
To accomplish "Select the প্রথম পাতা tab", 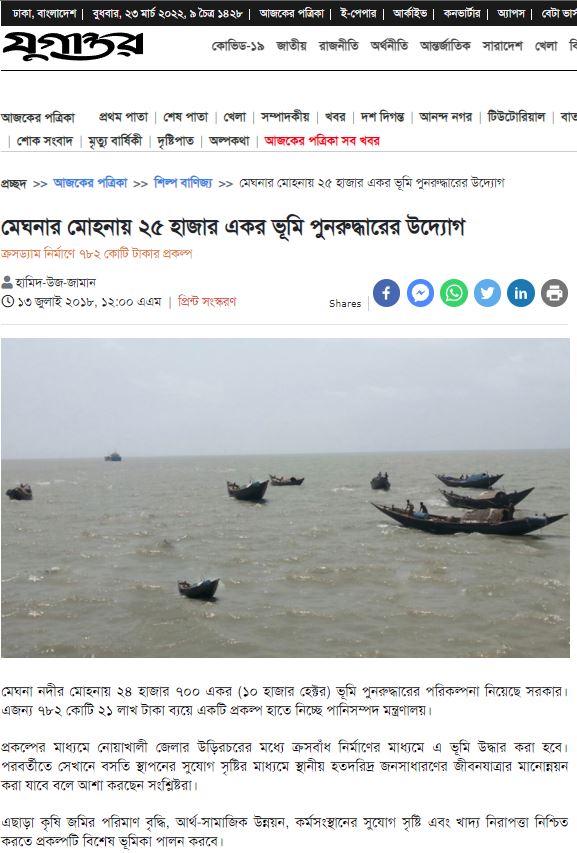I will pyautogui.click(x=123, y=117).
